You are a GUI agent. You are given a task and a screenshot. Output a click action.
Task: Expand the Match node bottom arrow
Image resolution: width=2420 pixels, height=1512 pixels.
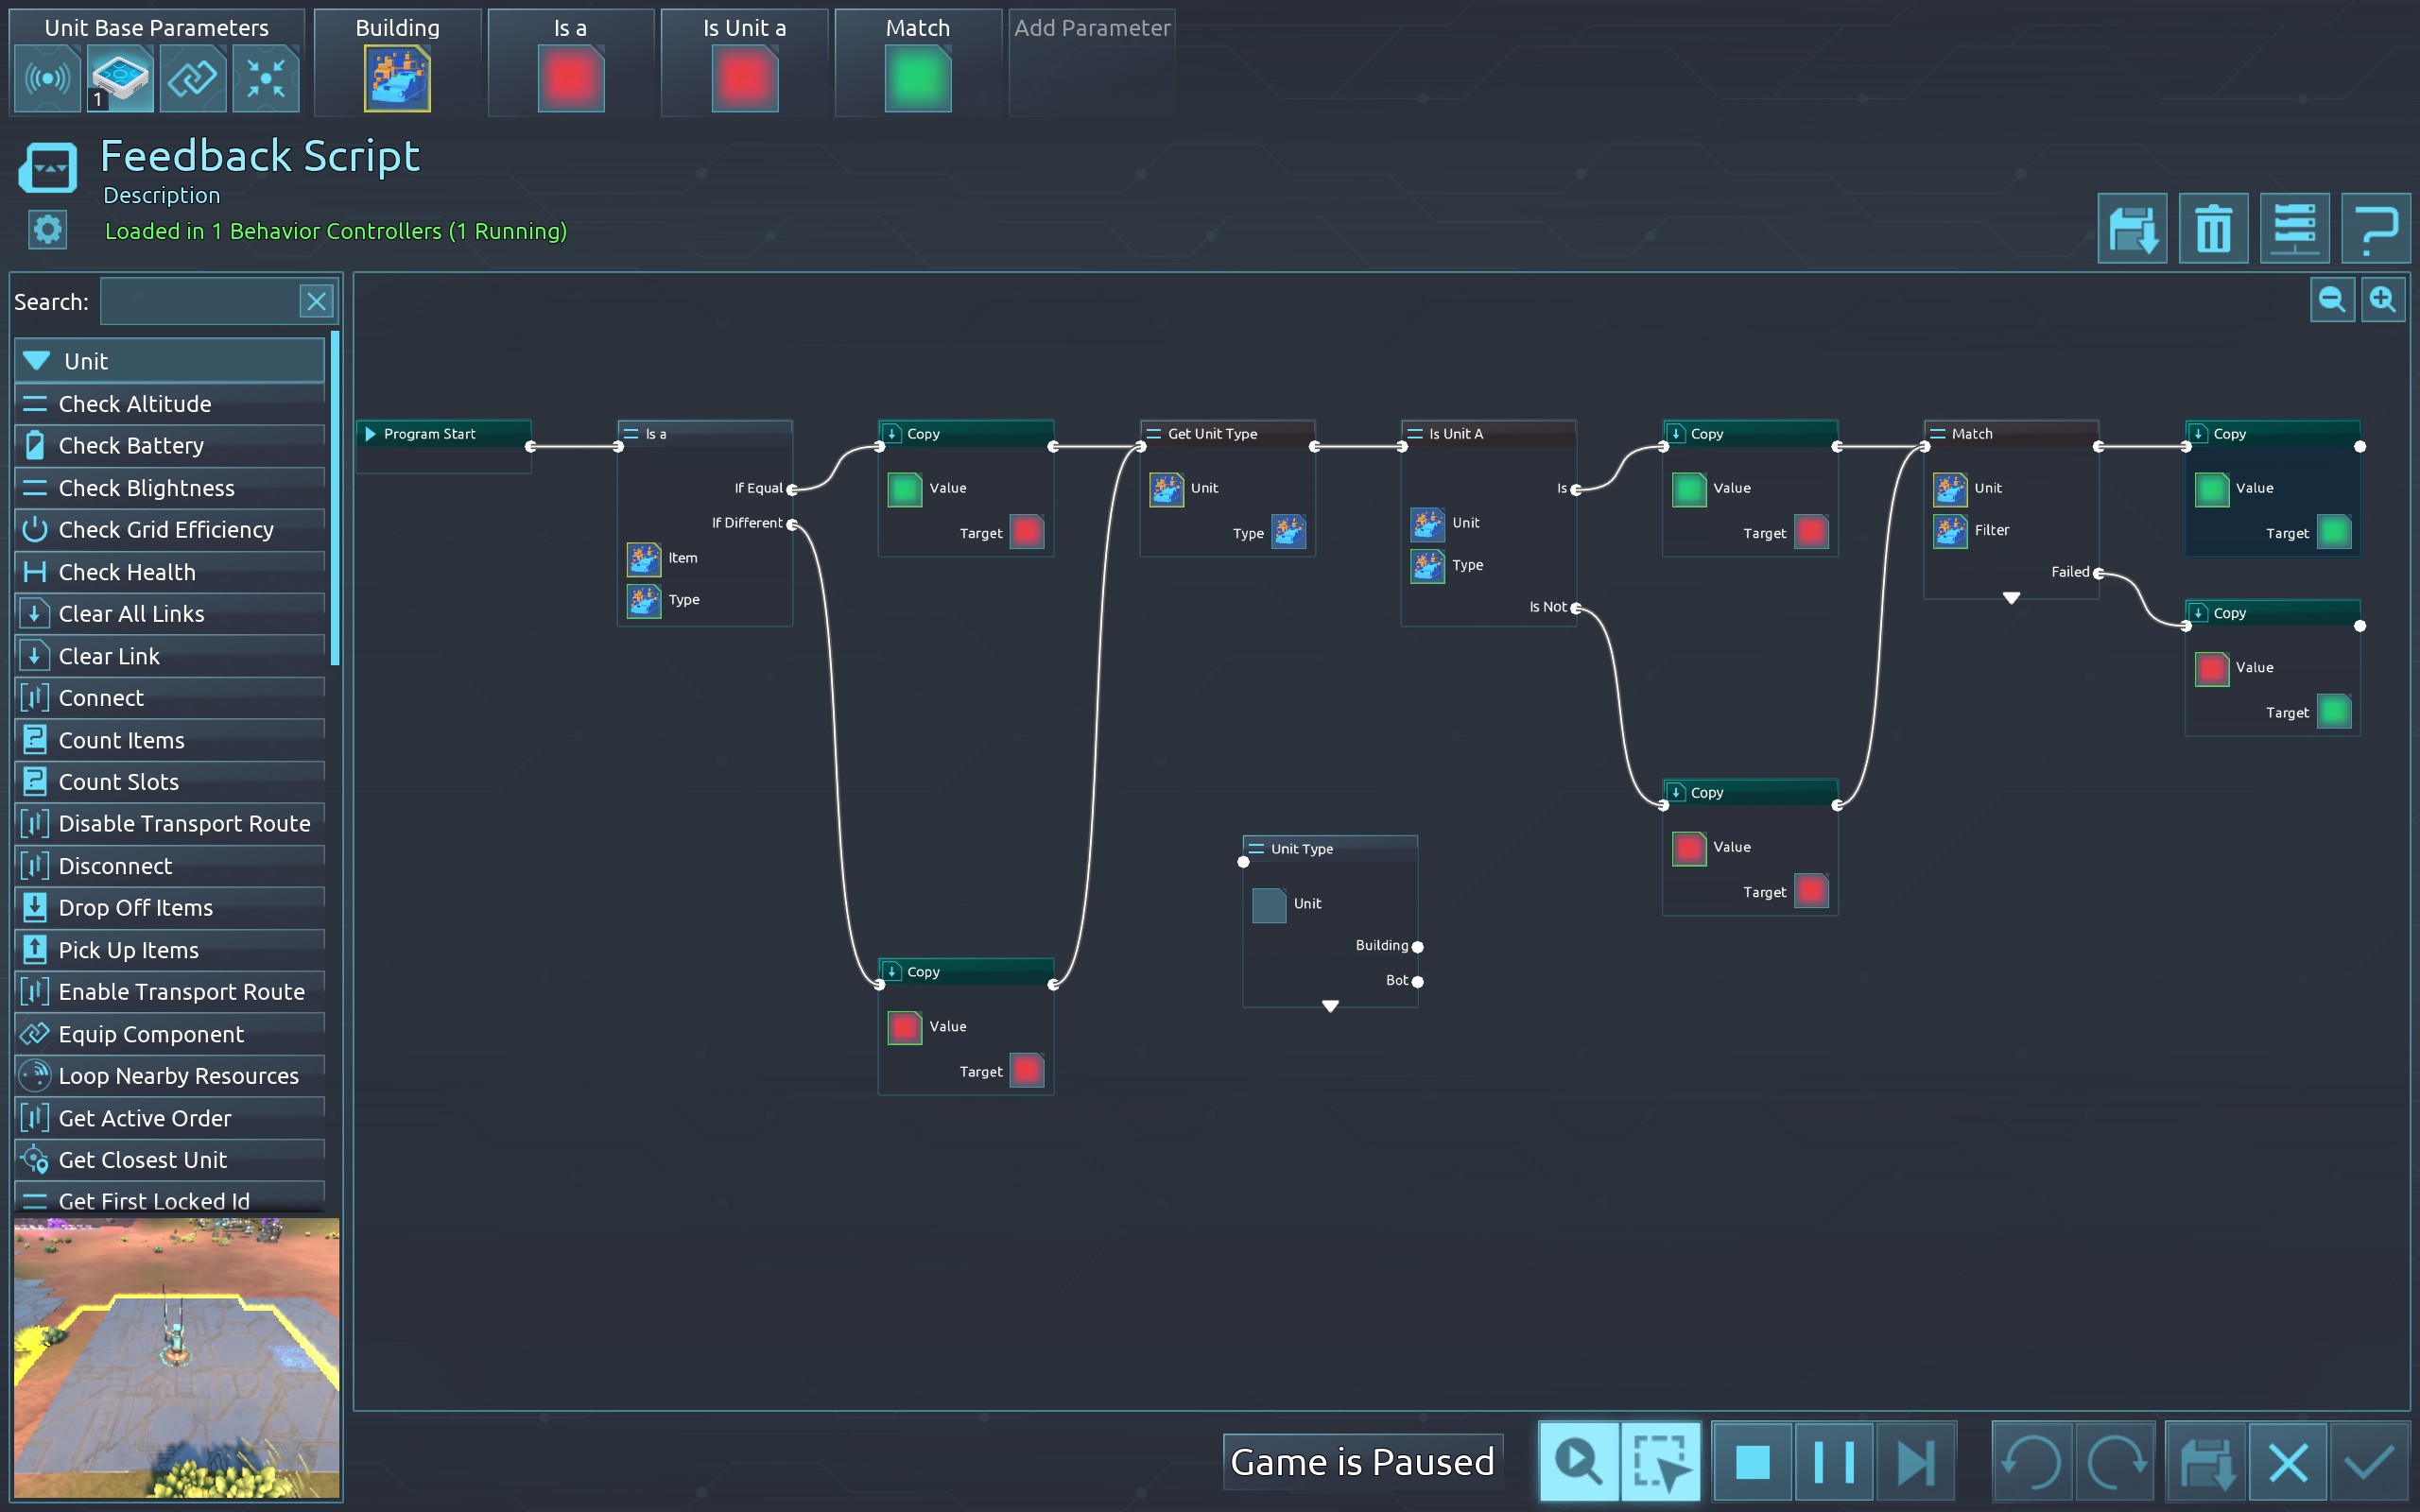point(2011,598)
